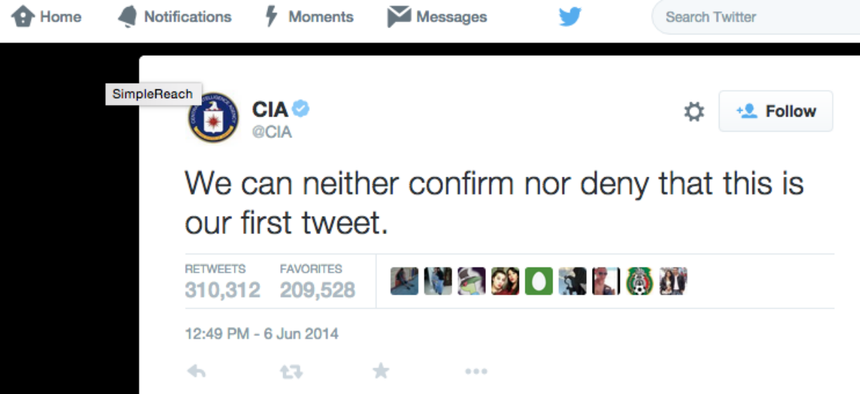The image size is (860, 394).
Task: Click the Search Twitter field
Action: (x=756, y=17)
